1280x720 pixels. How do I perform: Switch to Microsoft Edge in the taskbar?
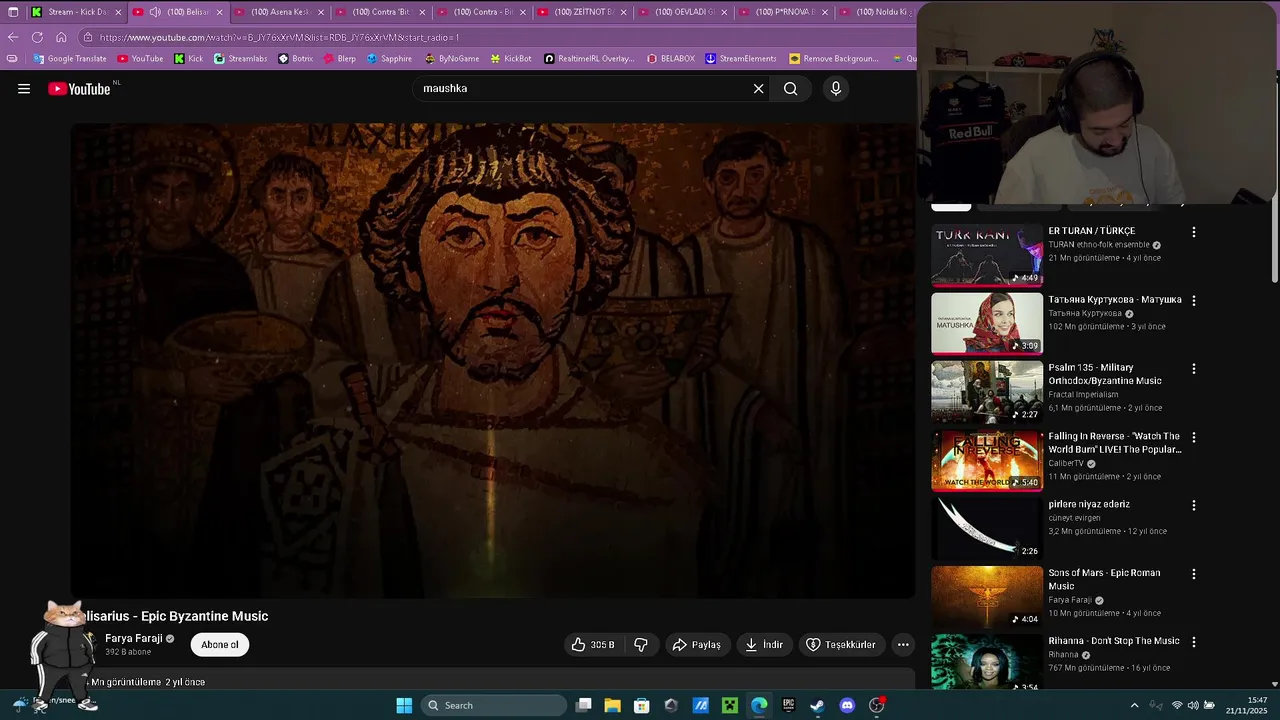pyautogui.click(x=759, y=705)
